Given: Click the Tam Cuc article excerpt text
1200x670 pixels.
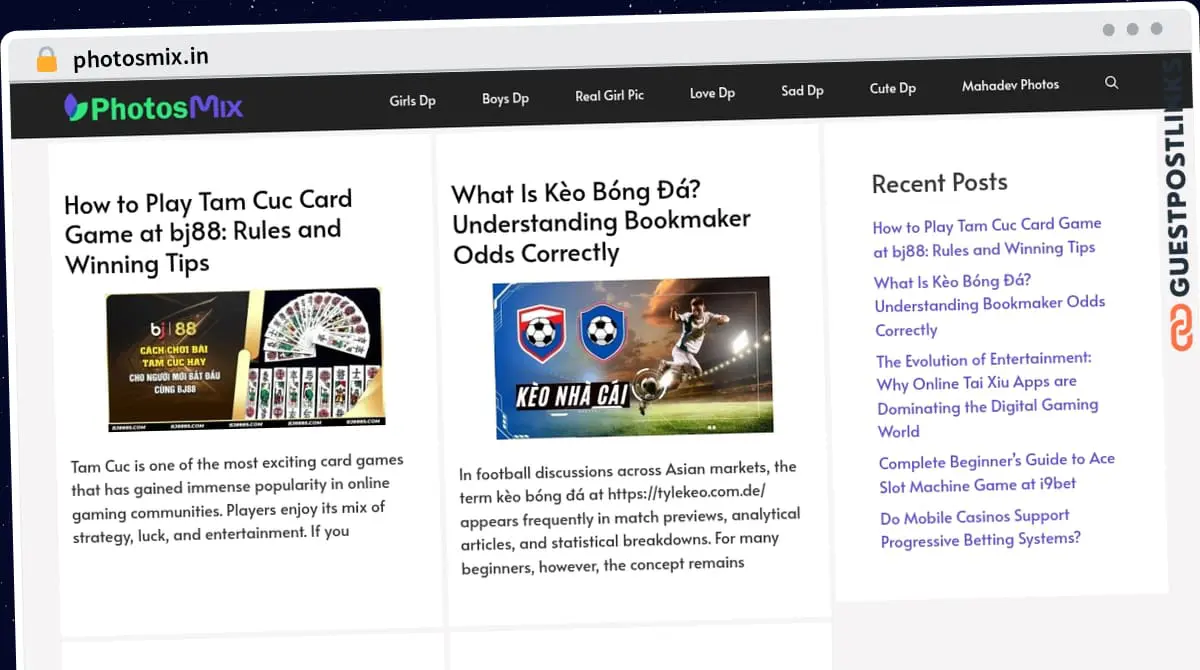Looking at the screenshot, I should pos(238,497).
